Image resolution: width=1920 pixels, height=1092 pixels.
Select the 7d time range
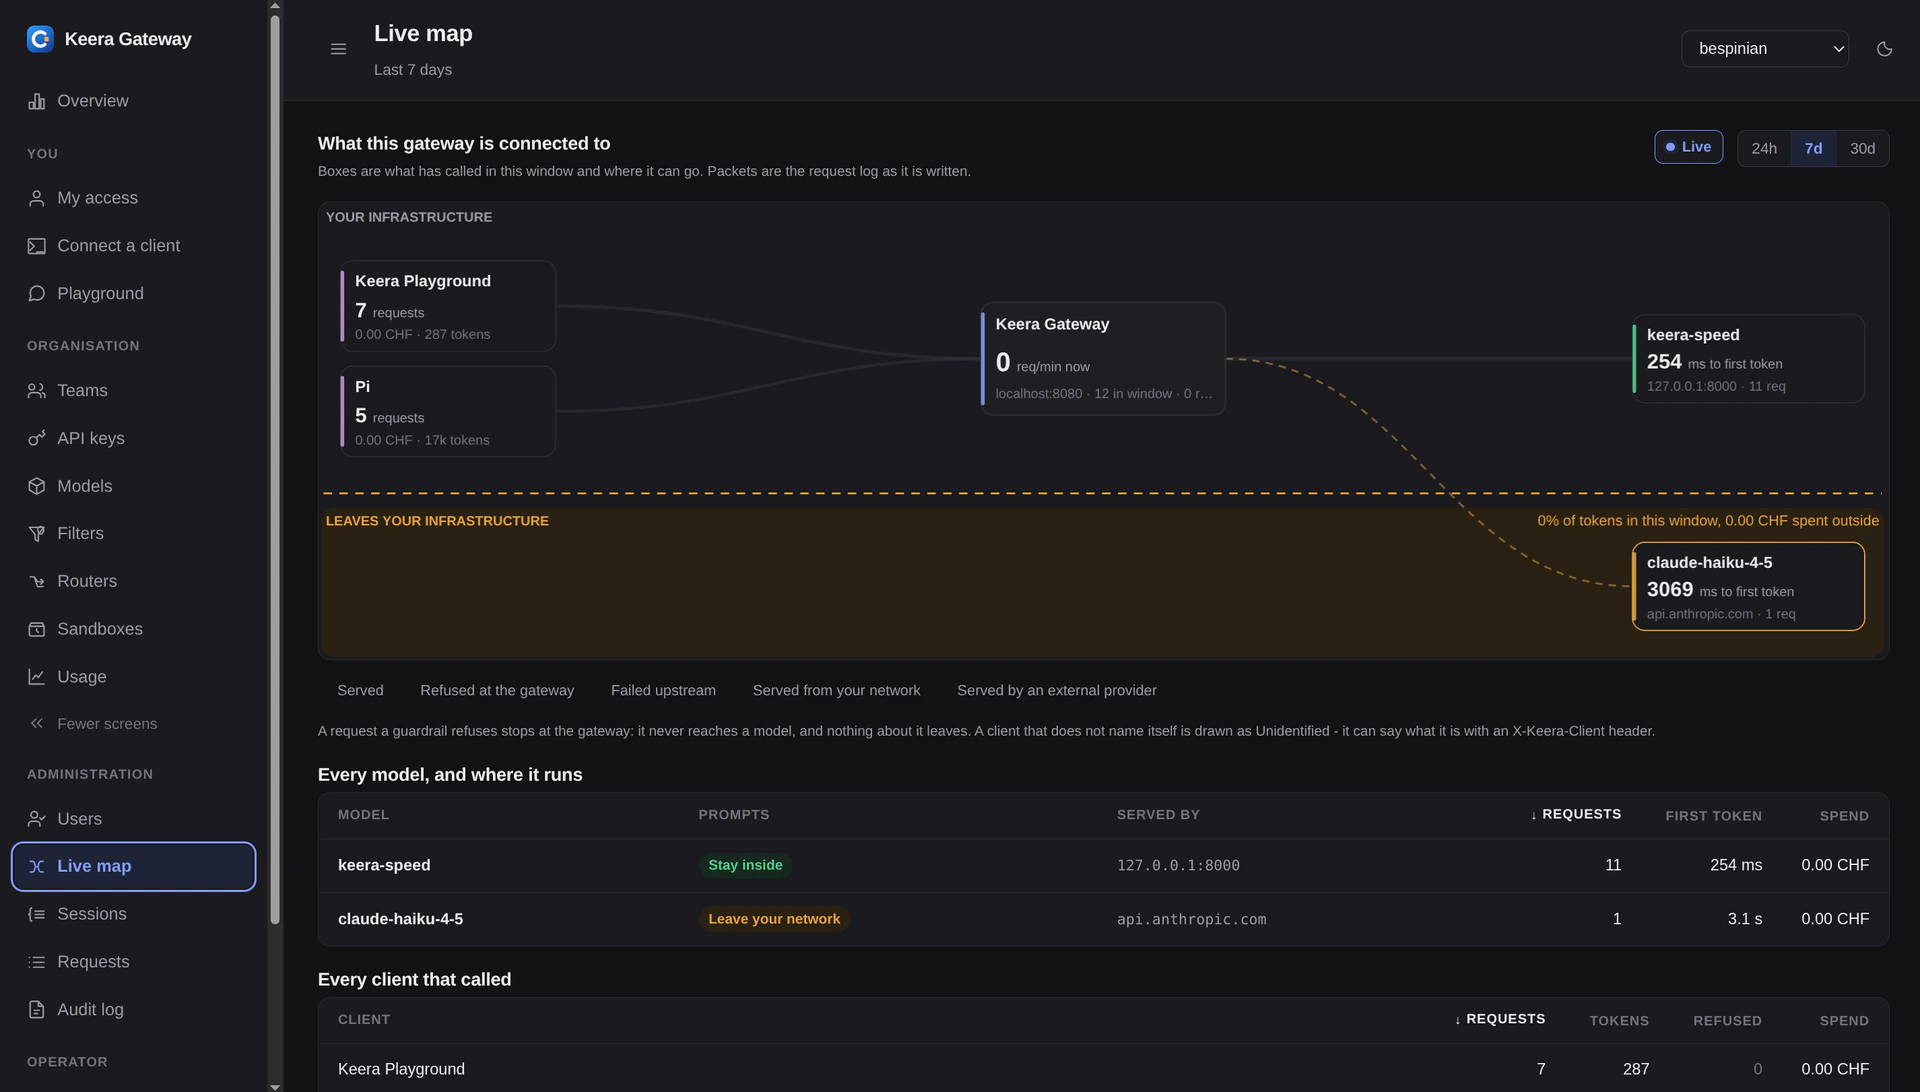click(x=1813, y=148)
